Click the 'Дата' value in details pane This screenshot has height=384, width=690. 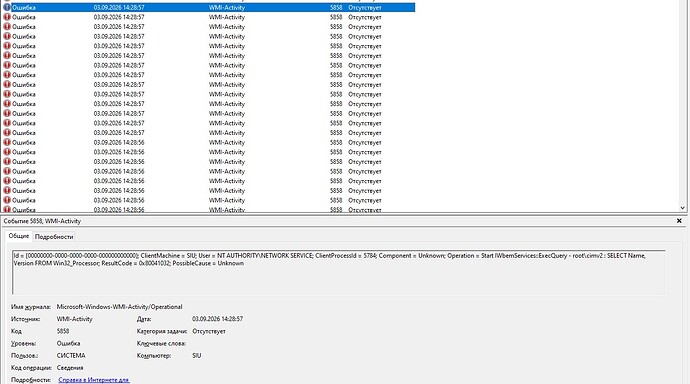tap(217, 319)
